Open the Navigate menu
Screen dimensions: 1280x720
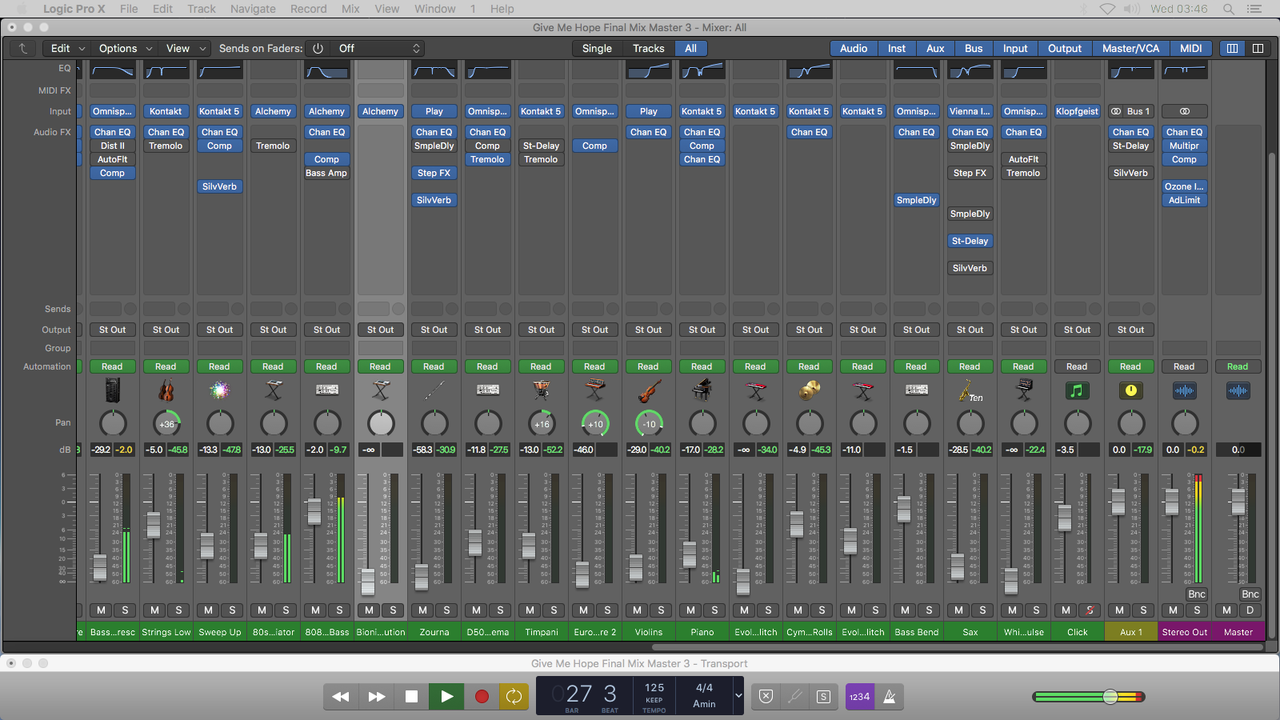pos(253,9)
